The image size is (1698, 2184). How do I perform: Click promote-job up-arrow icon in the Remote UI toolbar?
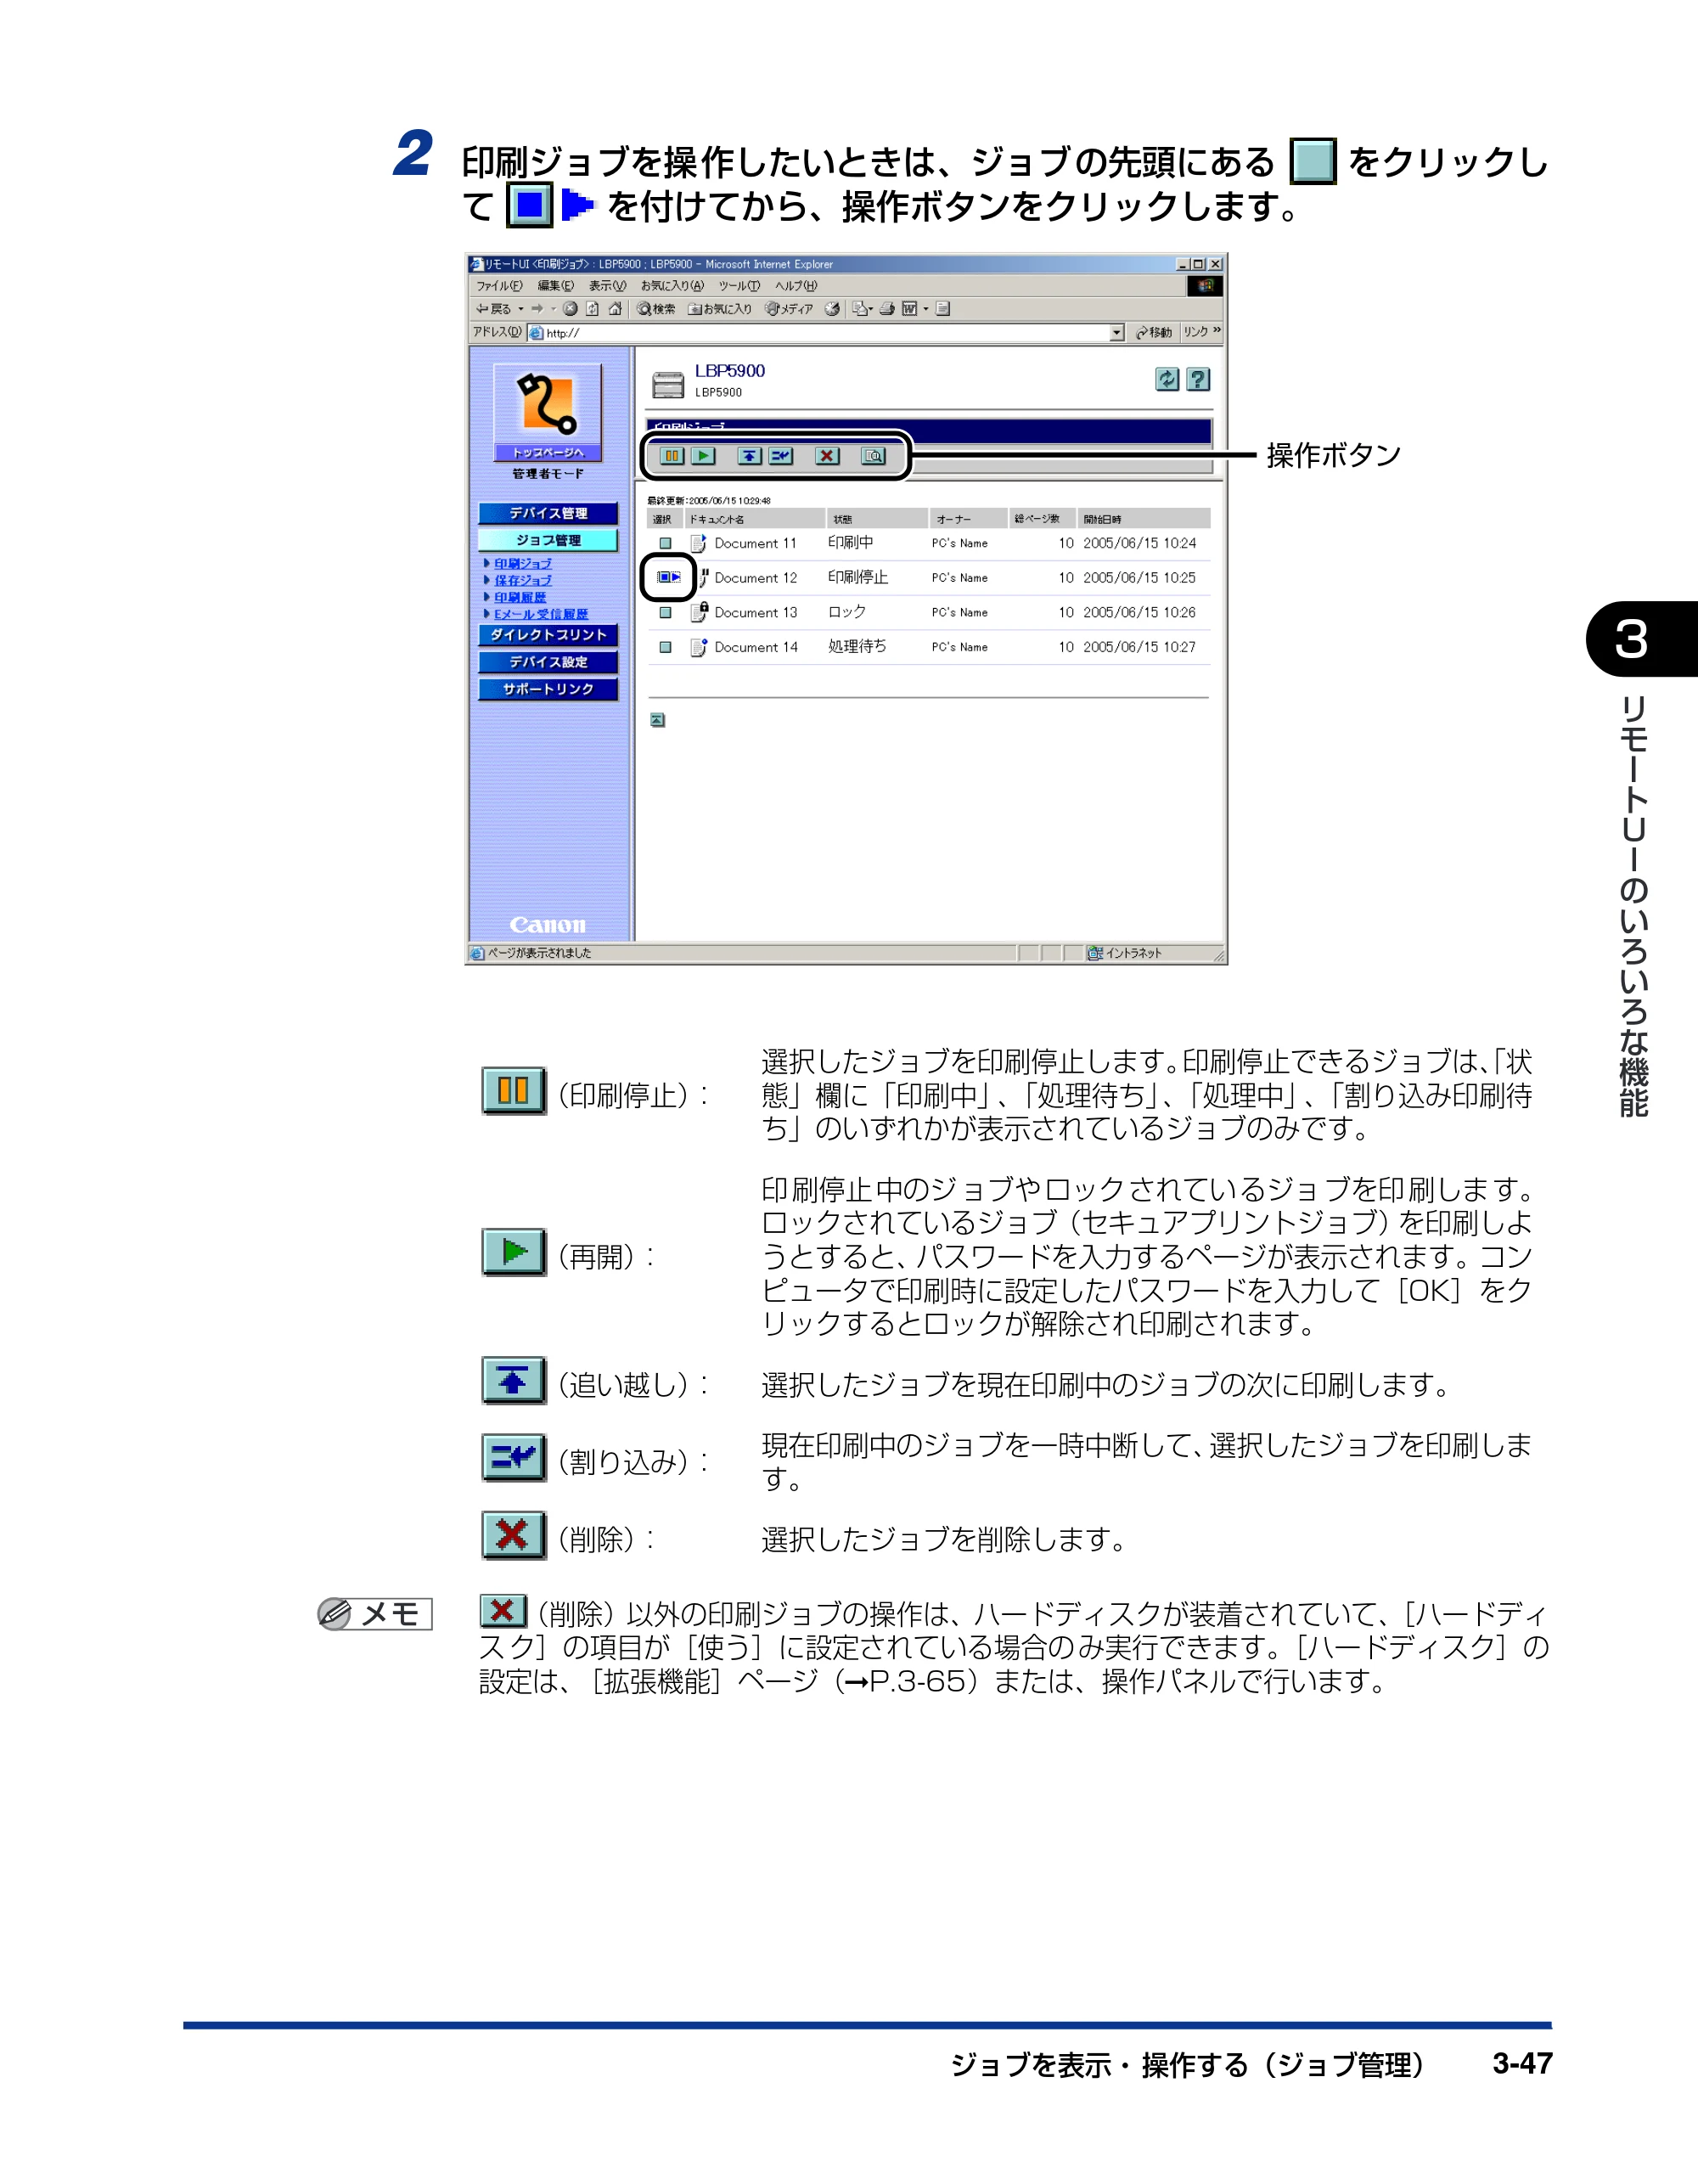749,456
